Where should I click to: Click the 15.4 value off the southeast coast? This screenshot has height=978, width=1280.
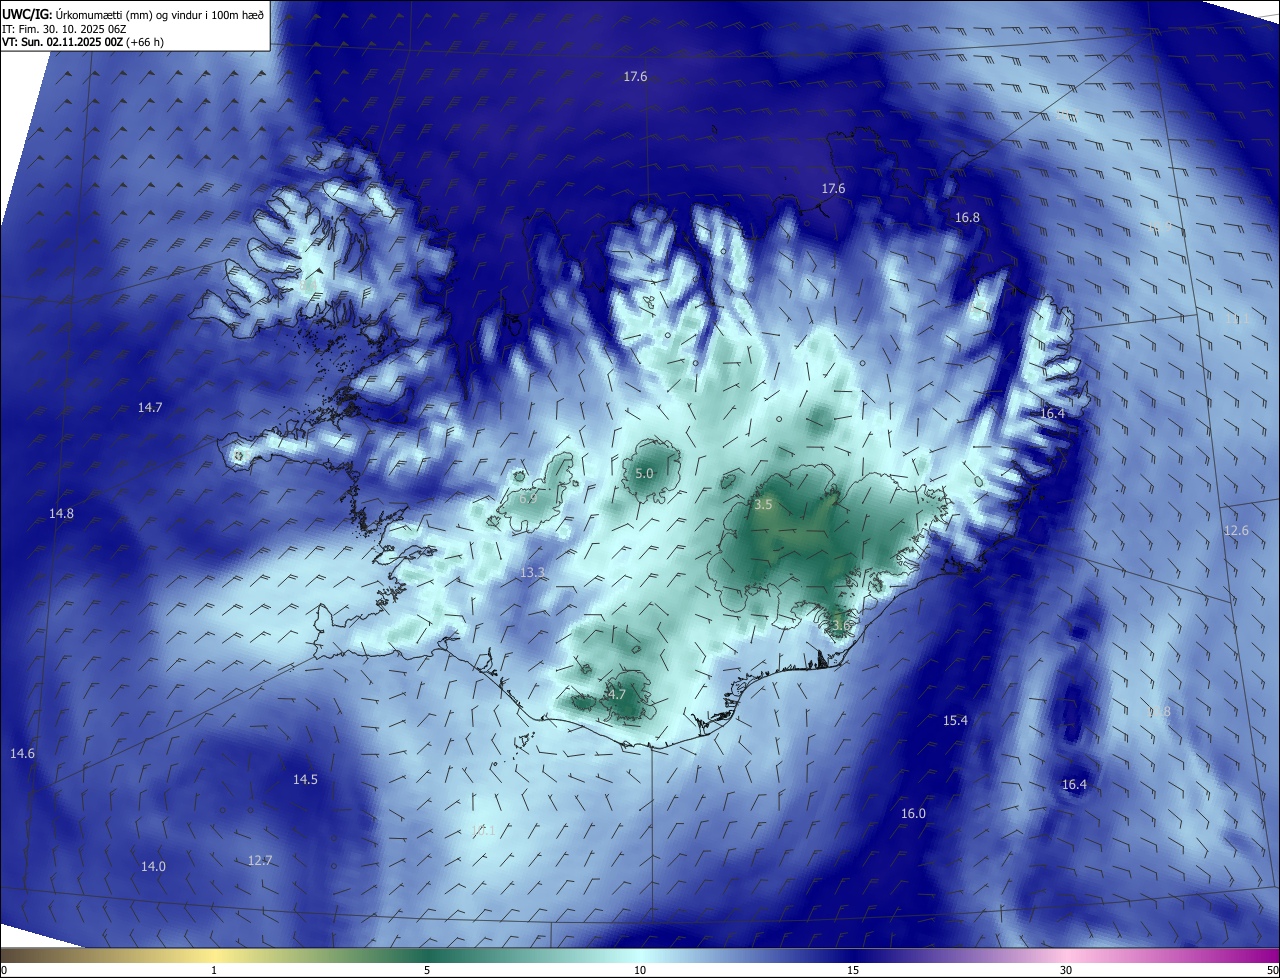click(x=955, y=720)
